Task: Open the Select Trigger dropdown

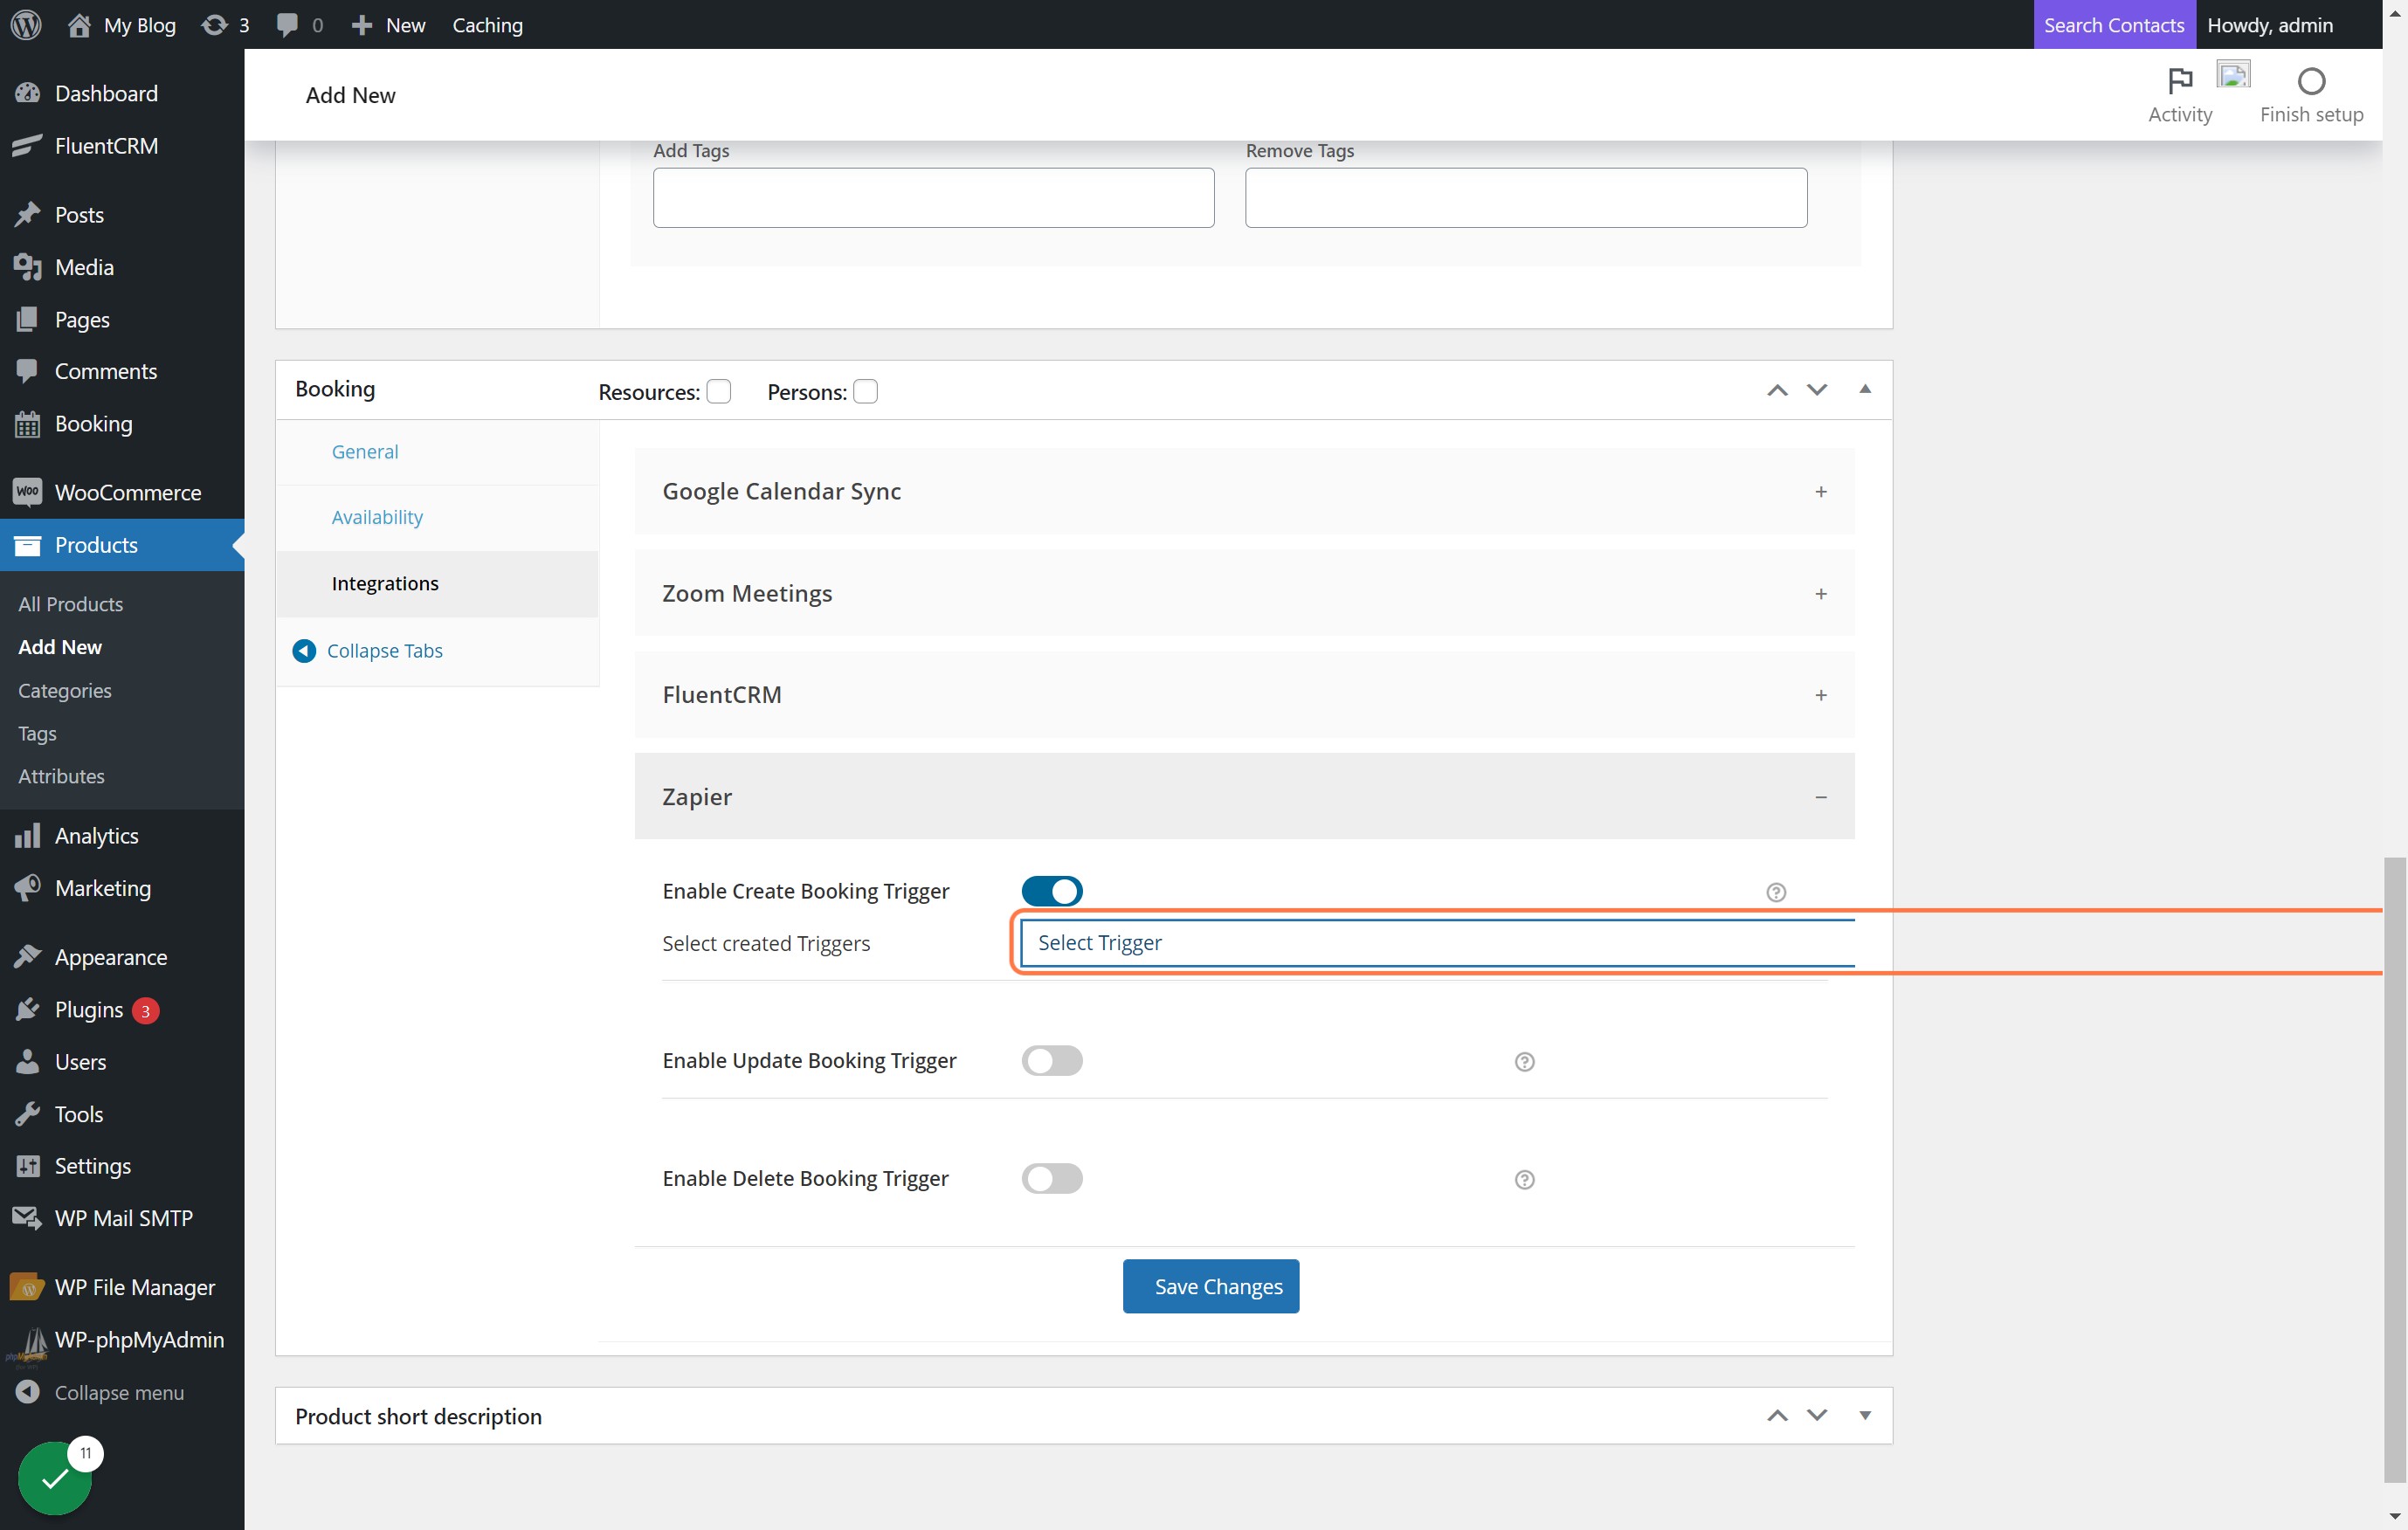Action: click(1437, 943)
